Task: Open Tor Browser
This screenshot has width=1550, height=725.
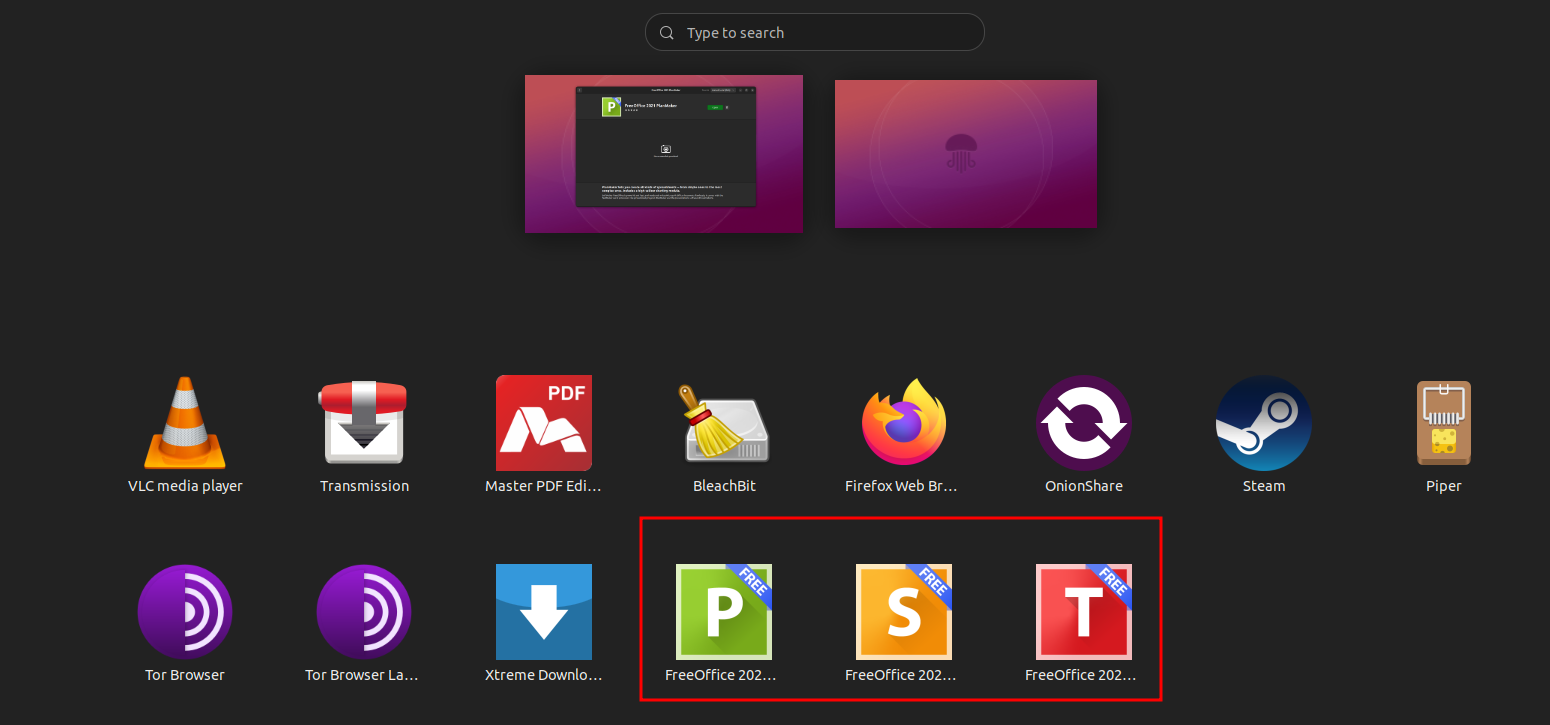Action: click(x=185, y=612)
